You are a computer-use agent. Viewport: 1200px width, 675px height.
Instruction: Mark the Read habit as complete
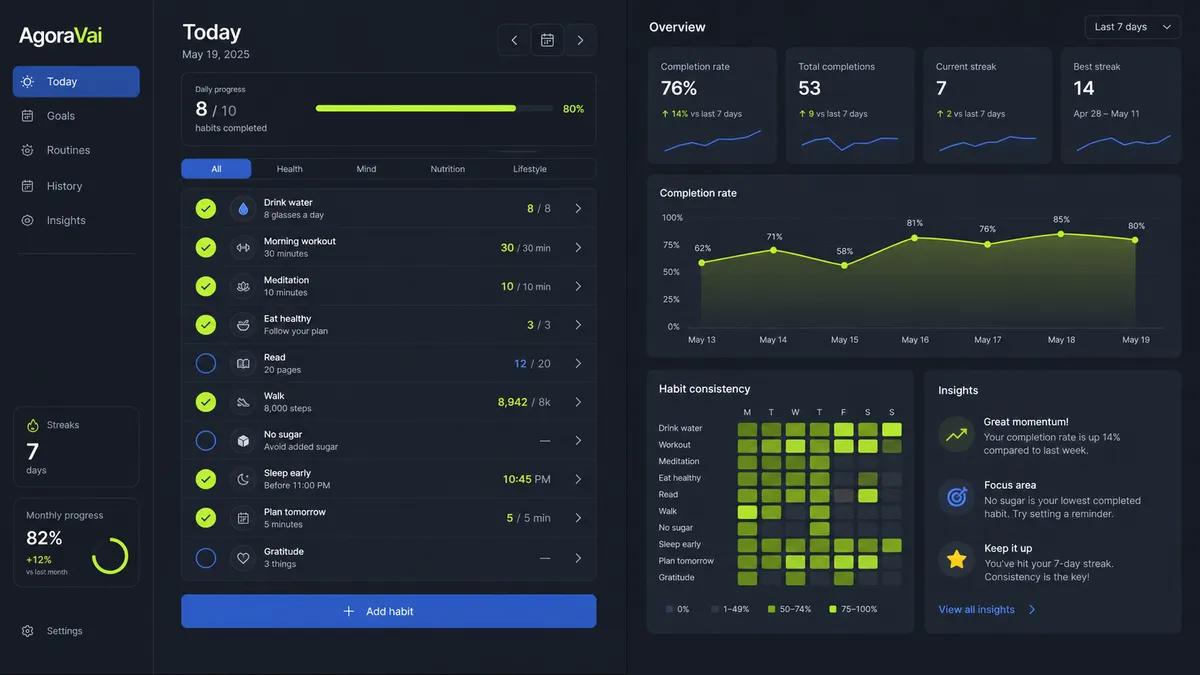point(206,364)
